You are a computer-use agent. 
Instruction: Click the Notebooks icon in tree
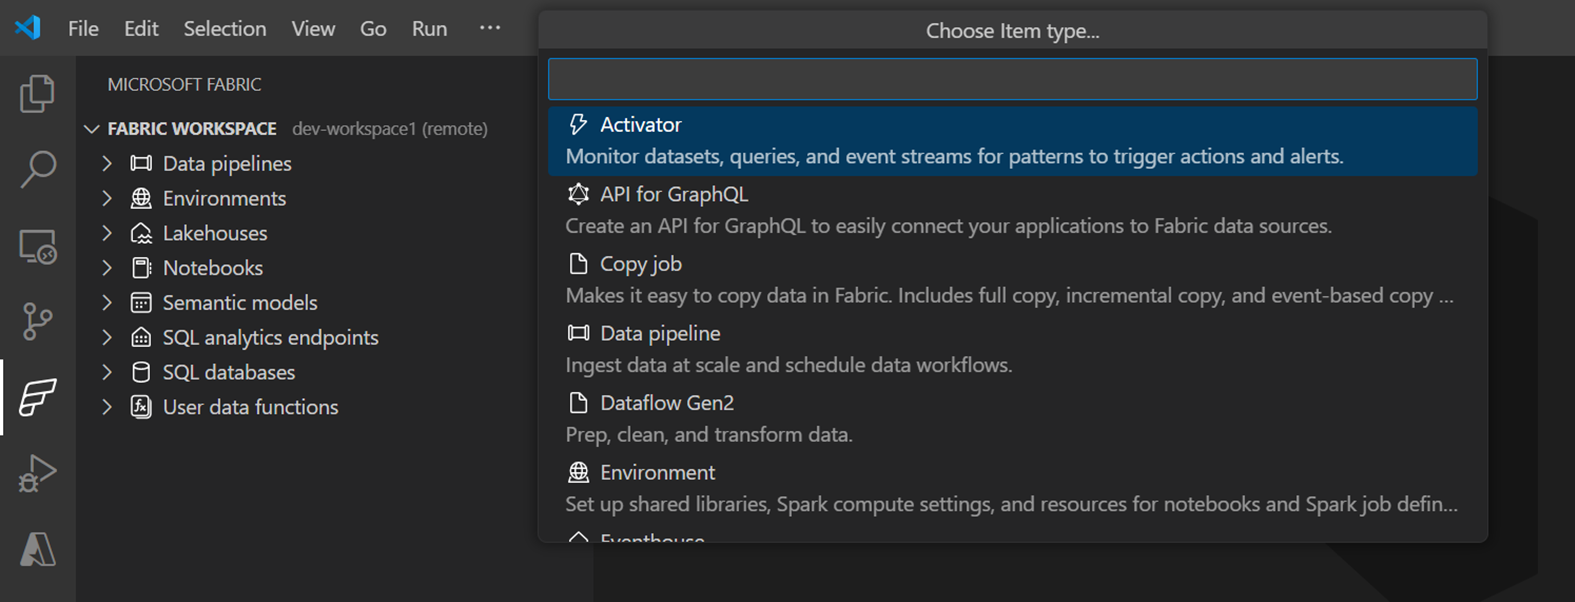141,268
